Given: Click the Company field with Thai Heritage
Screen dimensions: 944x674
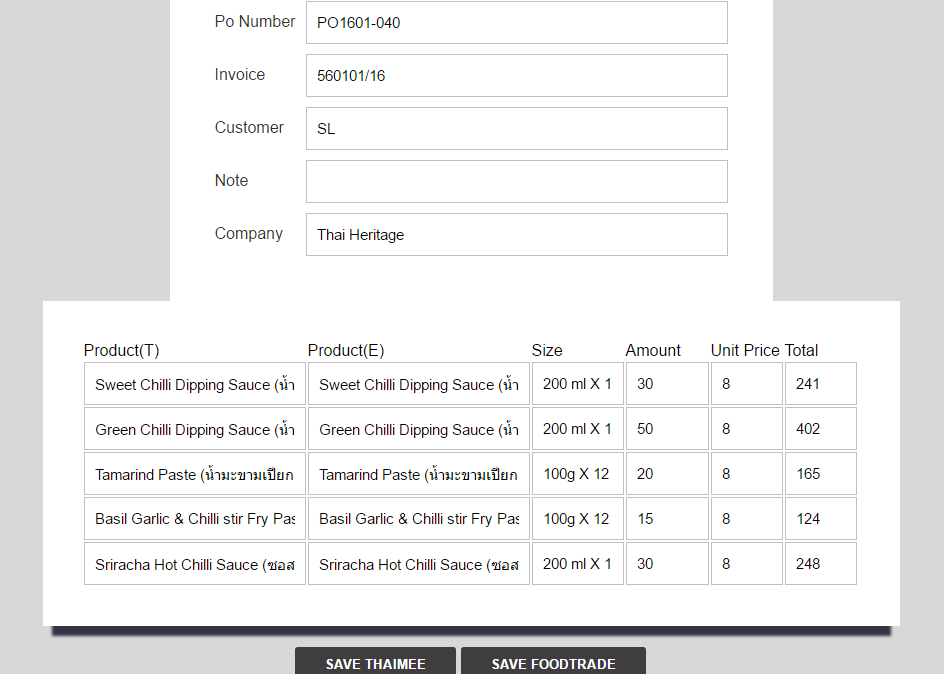Looking at the screenshot, I should 516,235.
